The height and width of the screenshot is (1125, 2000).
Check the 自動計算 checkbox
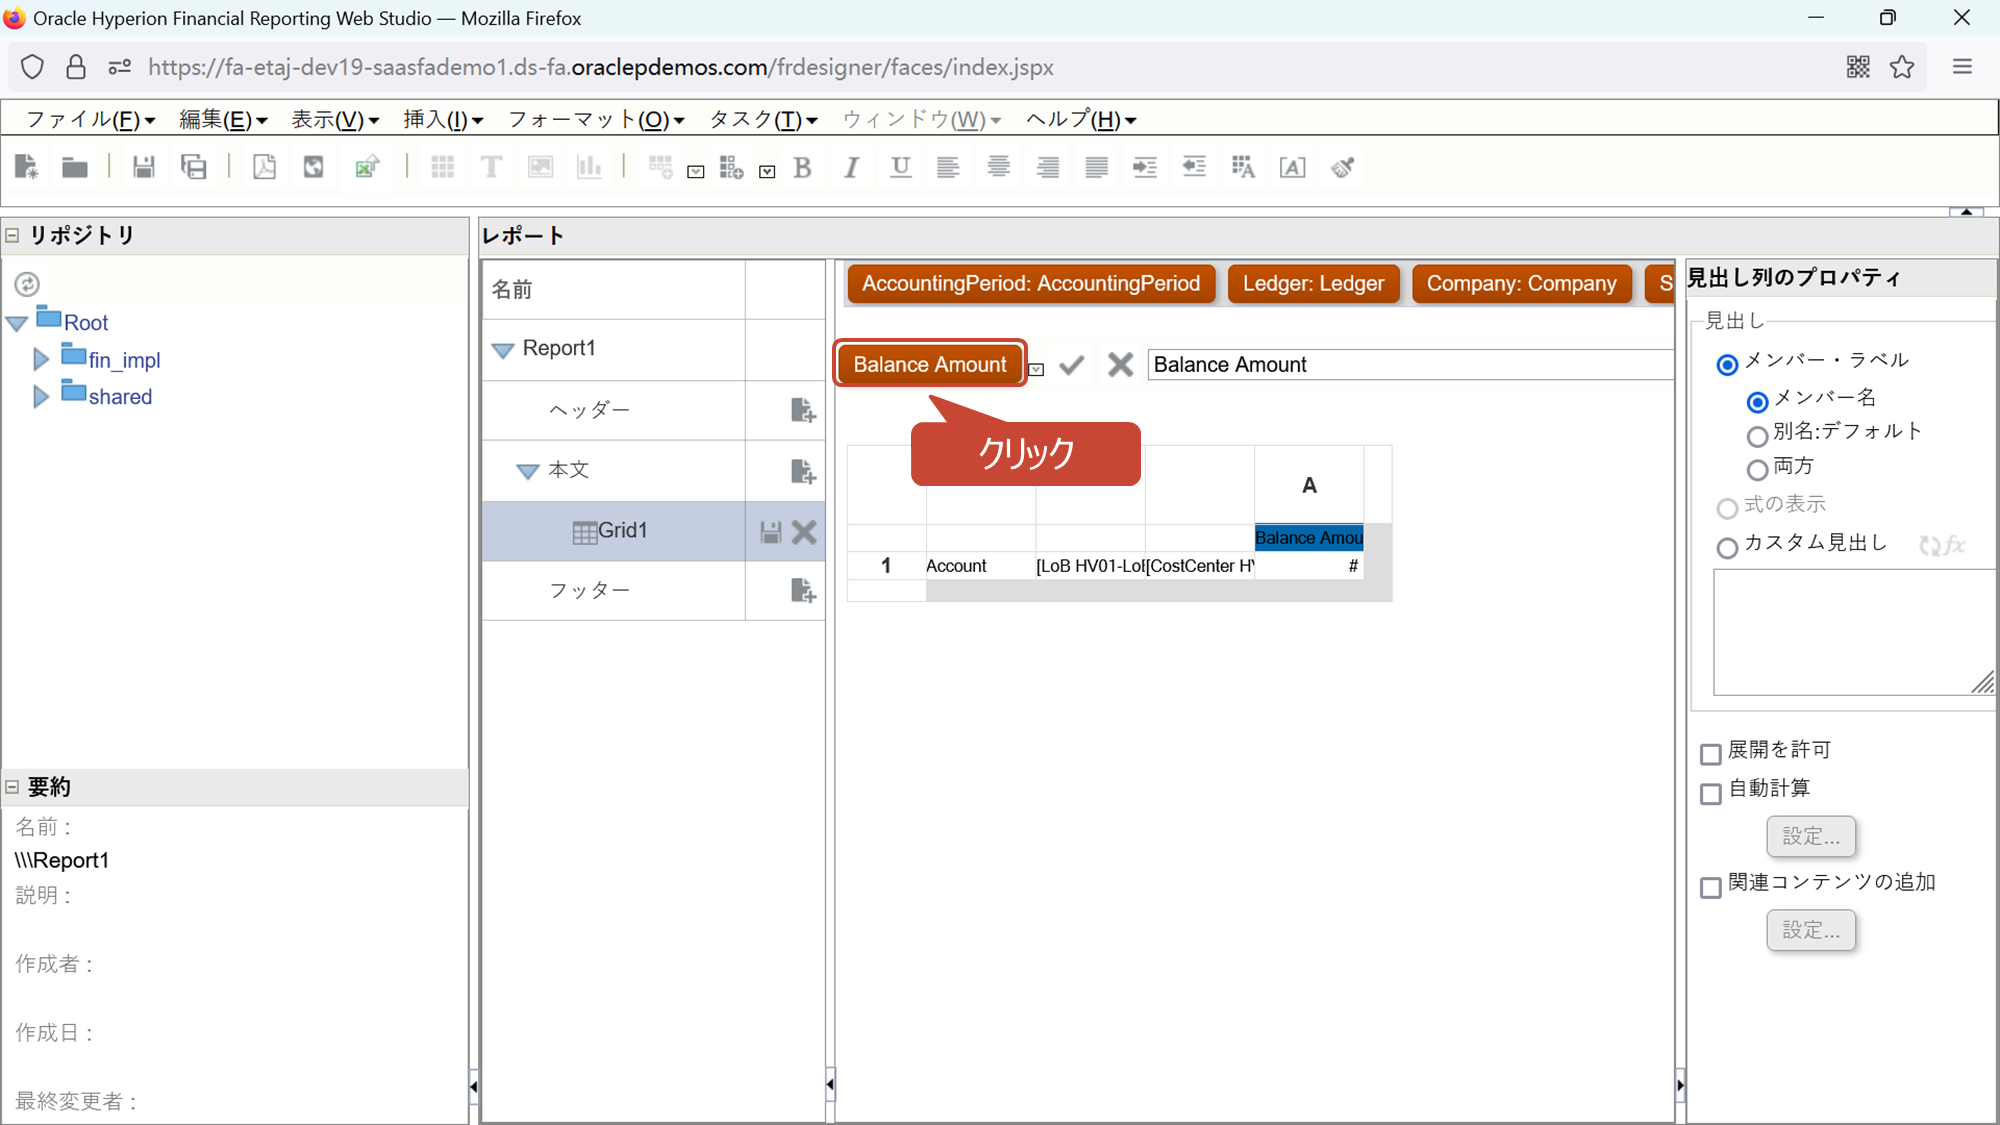(x=1711, y=793)
